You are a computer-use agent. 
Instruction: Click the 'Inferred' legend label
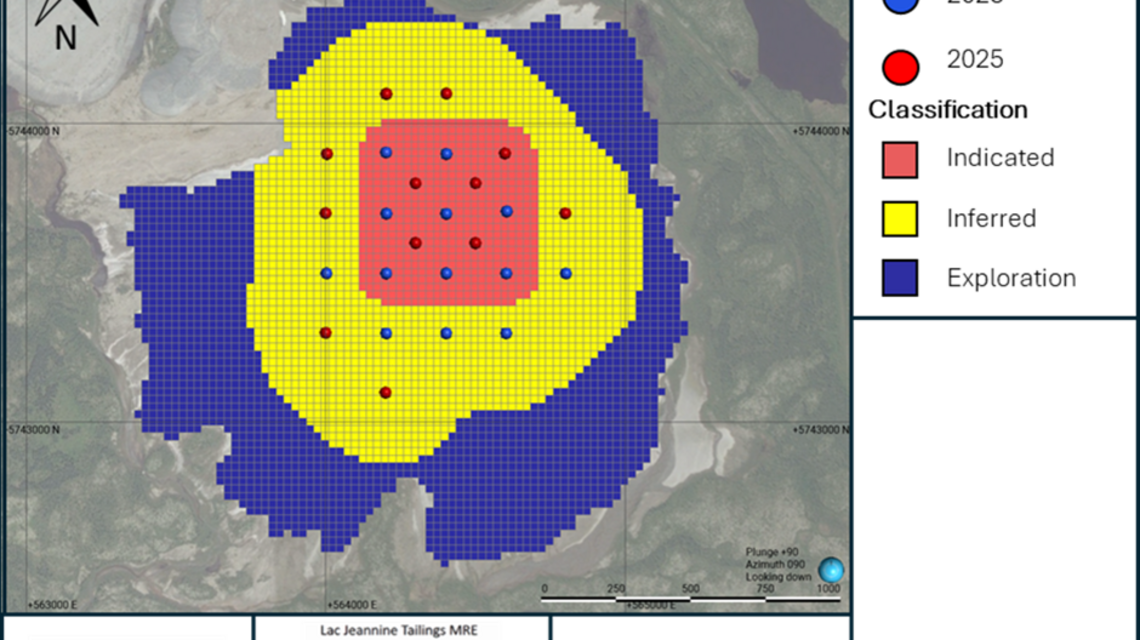tap(992, 218)
